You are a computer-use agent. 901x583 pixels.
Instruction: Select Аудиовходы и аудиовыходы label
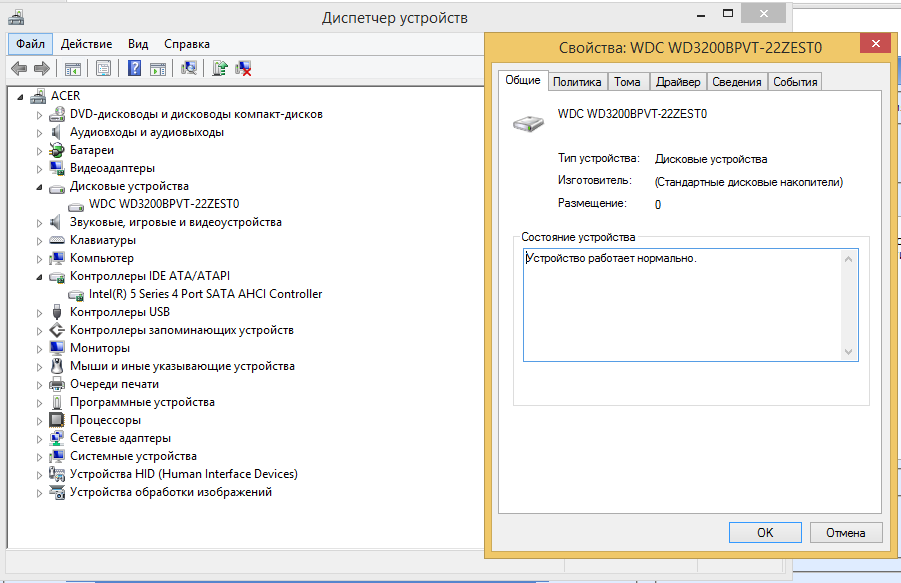pos(147,132)
